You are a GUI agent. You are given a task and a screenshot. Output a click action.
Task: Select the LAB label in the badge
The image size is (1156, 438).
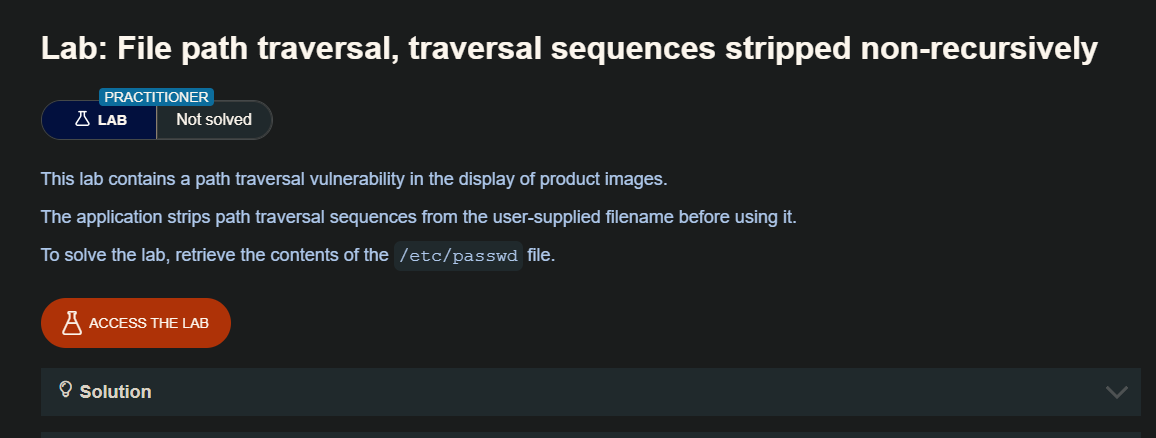pyautogui.click(x=112, y=120)
